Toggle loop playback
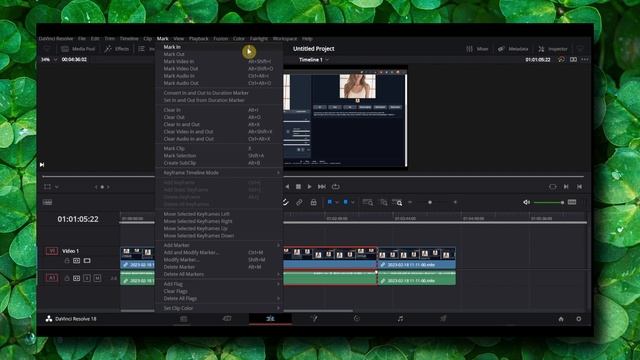The height and width of the screenshot is (360, 640). pos(336,187)
